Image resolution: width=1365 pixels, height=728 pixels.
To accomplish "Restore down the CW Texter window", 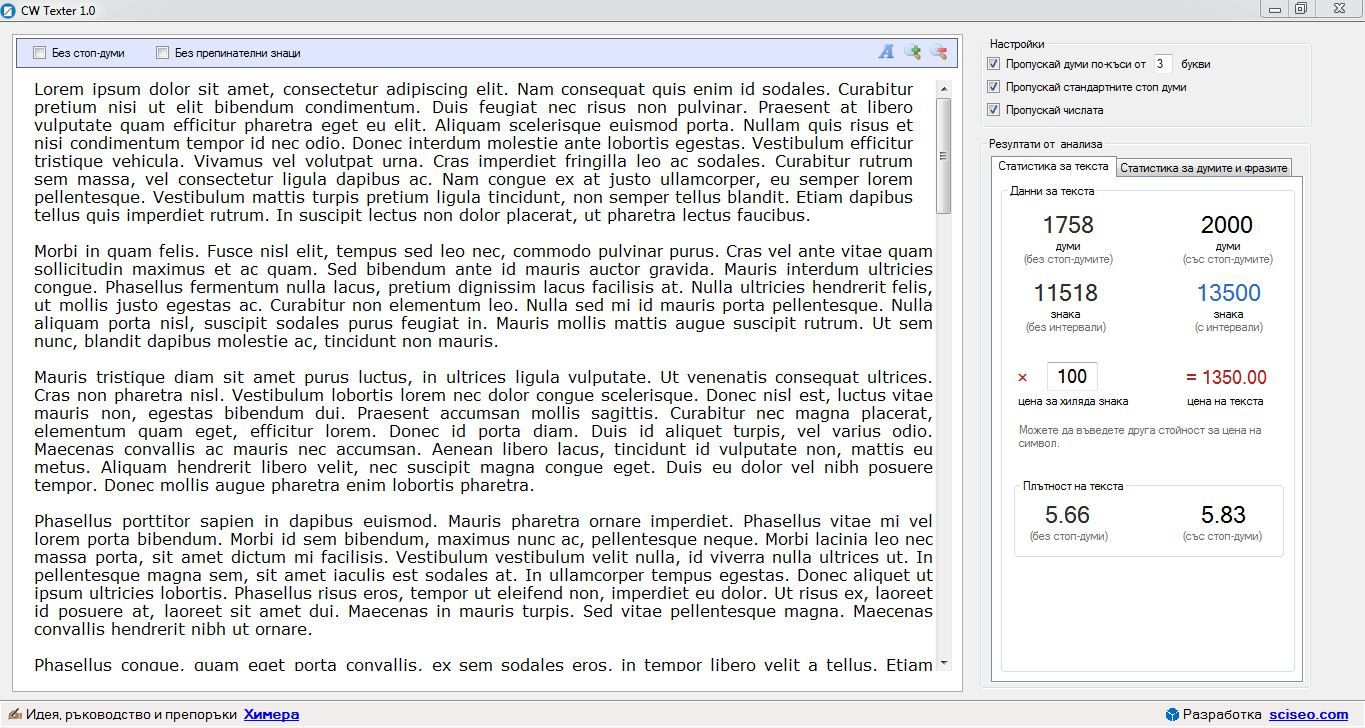I will (1301, 9).
